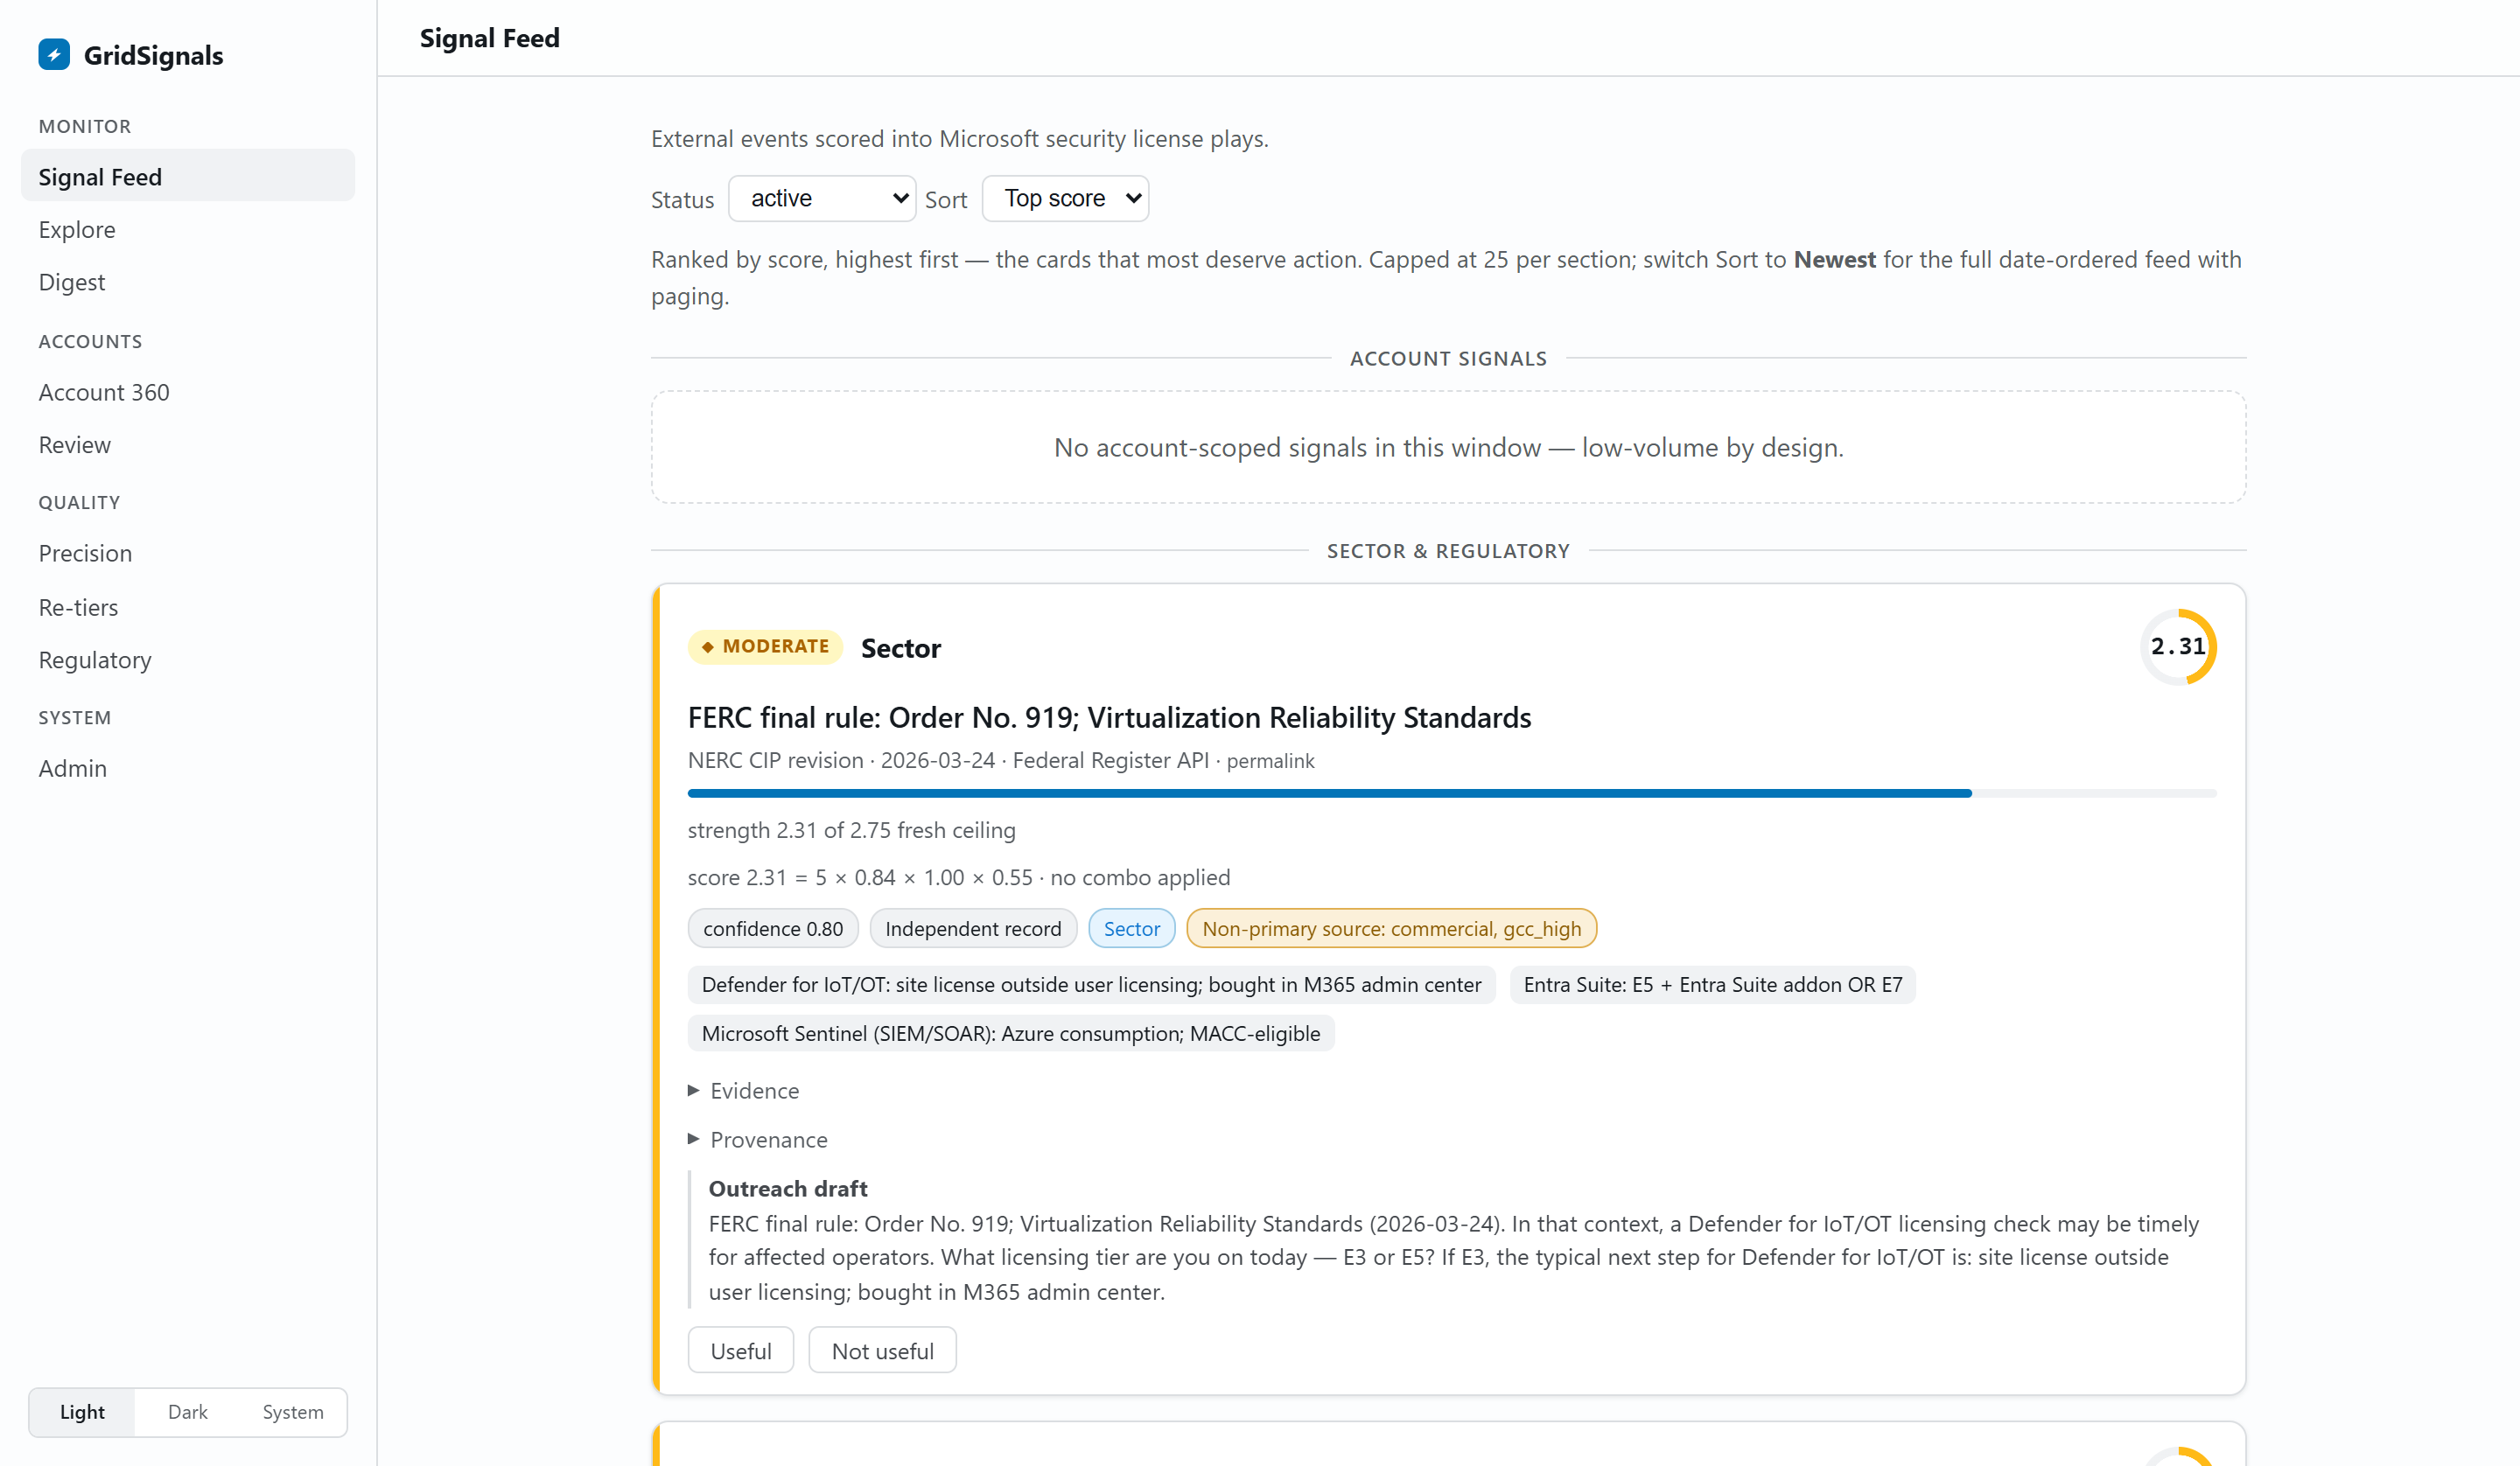The image size is (2520, 1466).
Task: Switch theme to Light
Action: [82, 1412]
